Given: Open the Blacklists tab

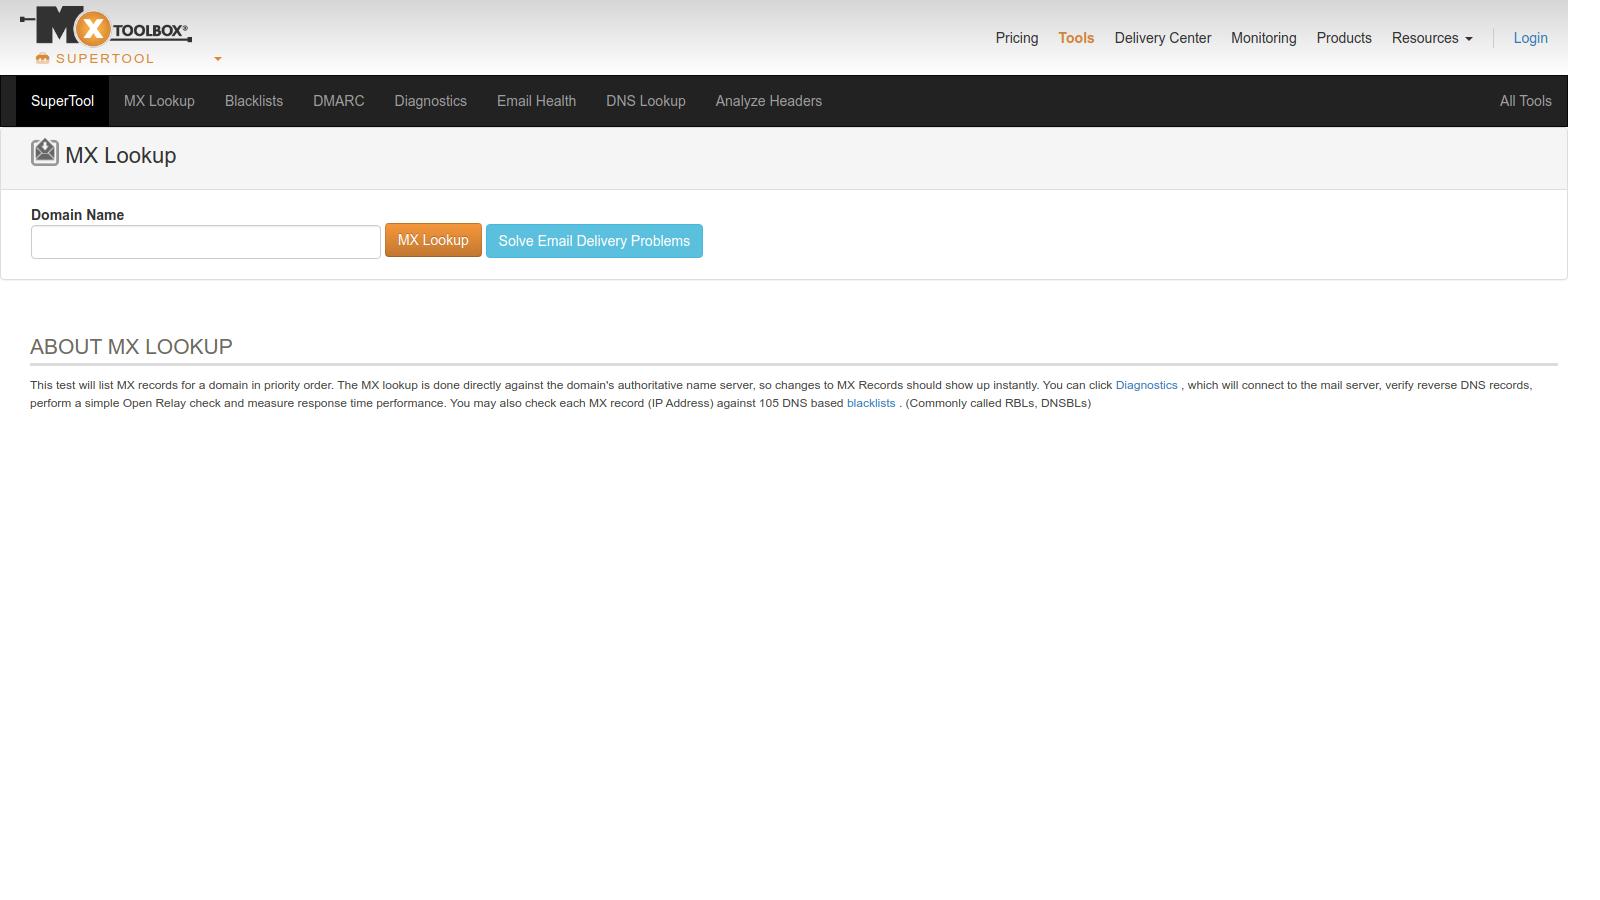Looking at the screenshot, I should [254, 101].
